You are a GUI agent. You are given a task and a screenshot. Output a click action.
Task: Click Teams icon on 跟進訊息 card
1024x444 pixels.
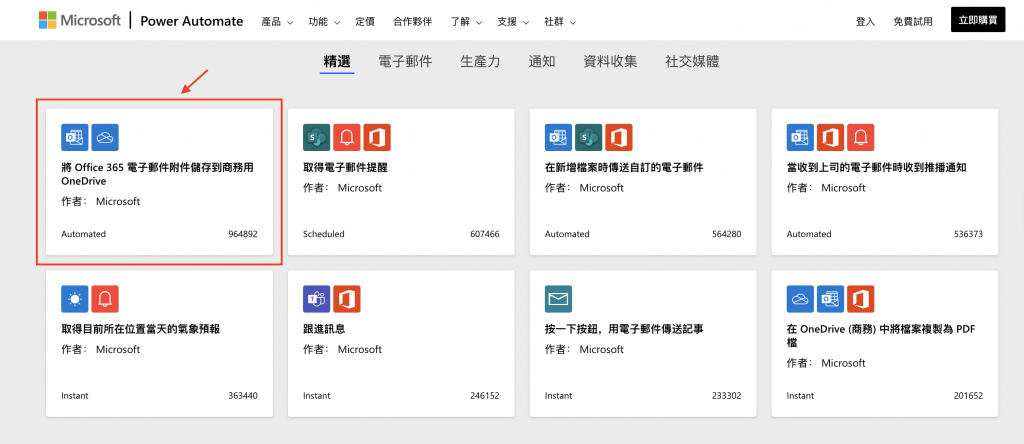(317, 298)
